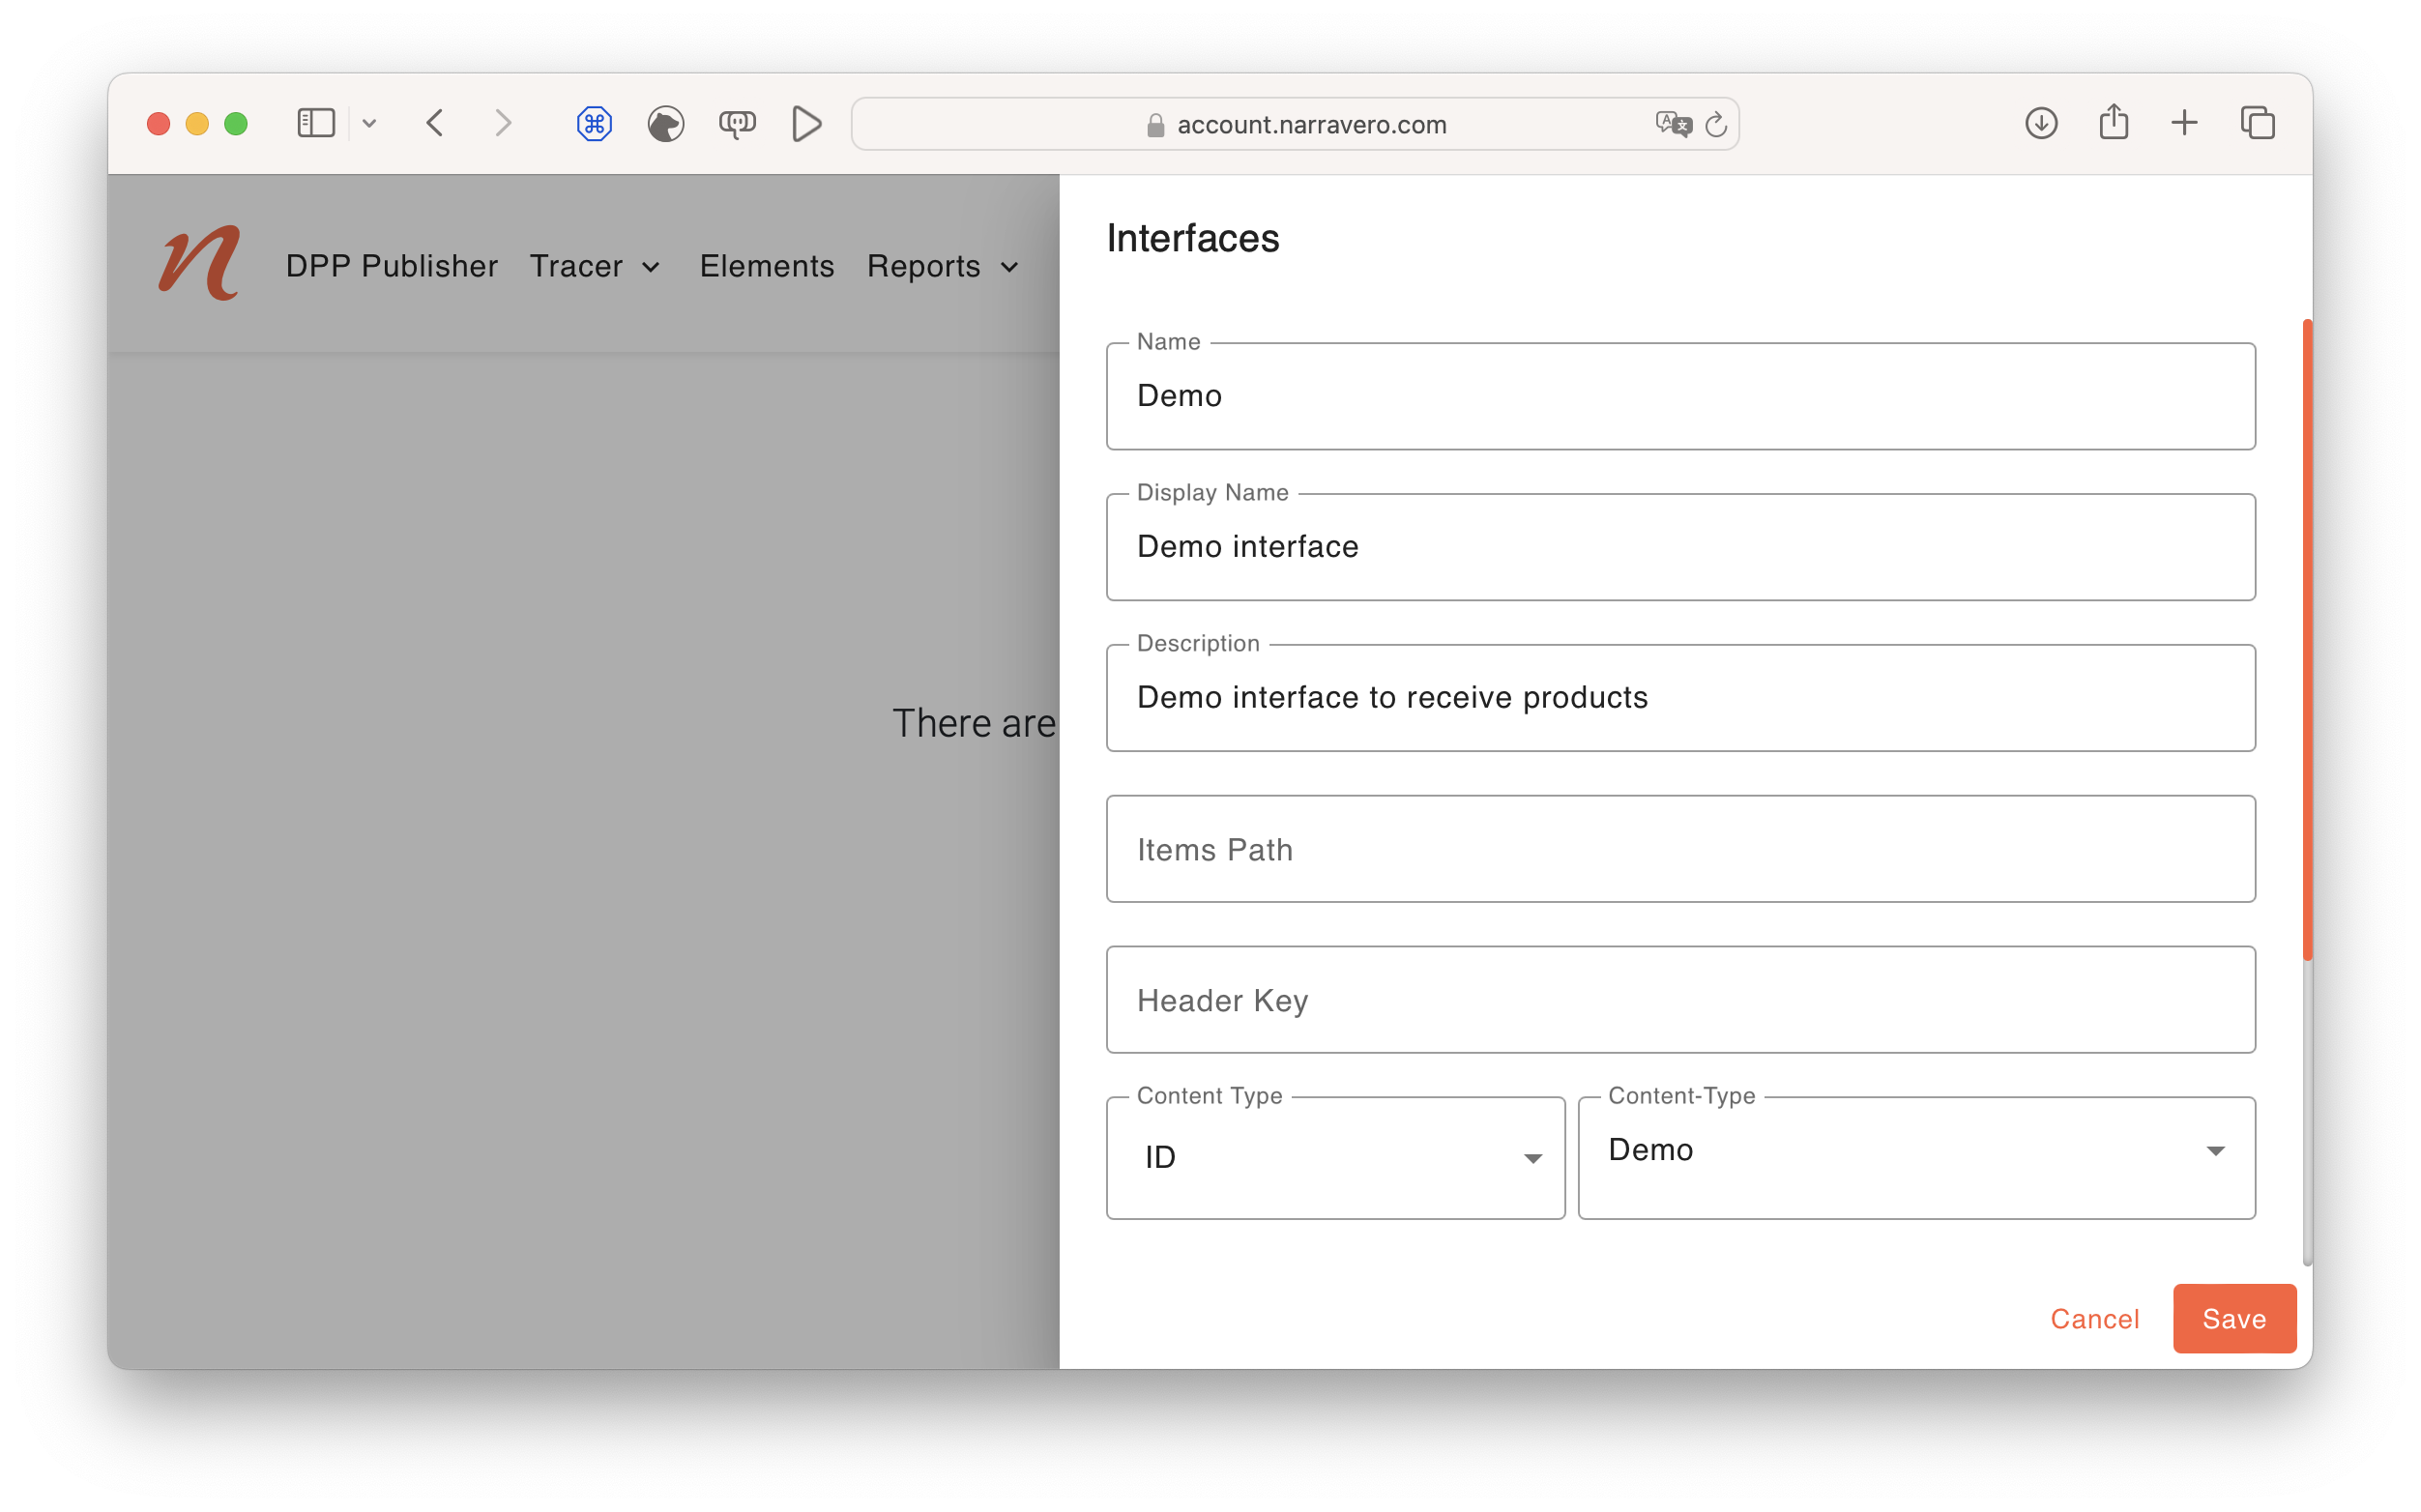Click the play-shaped extension icon
The image size is (2421, 1512).
click(806, 123)
